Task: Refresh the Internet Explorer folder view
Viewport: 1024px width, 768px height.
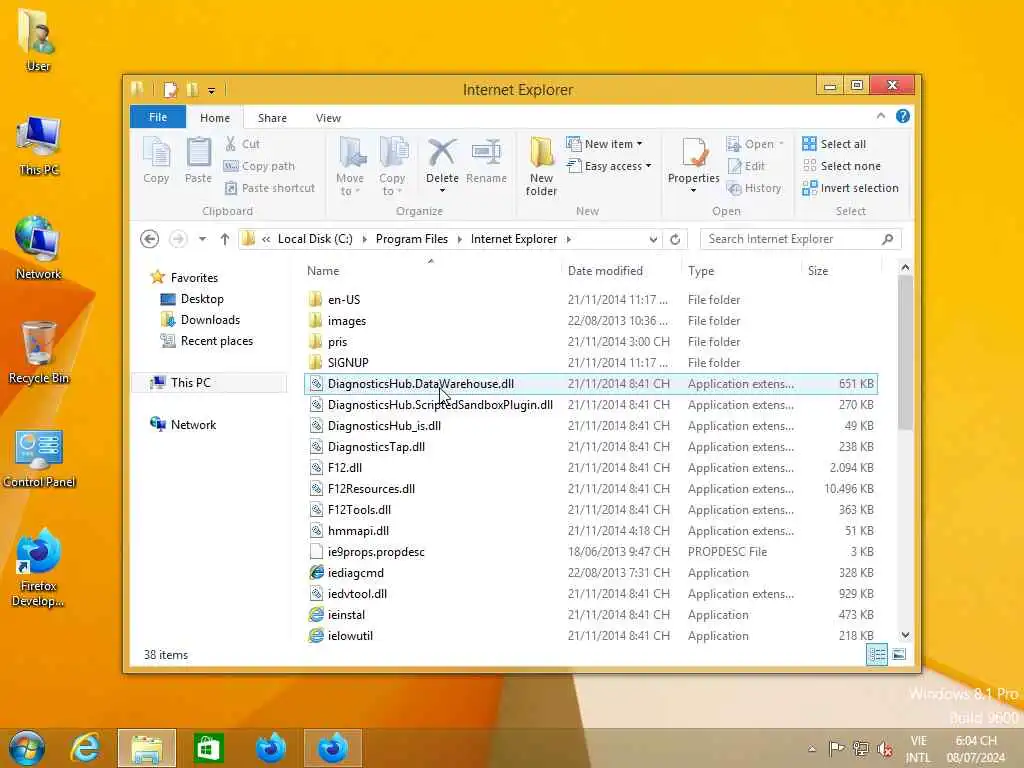Action: coord(675,239)
